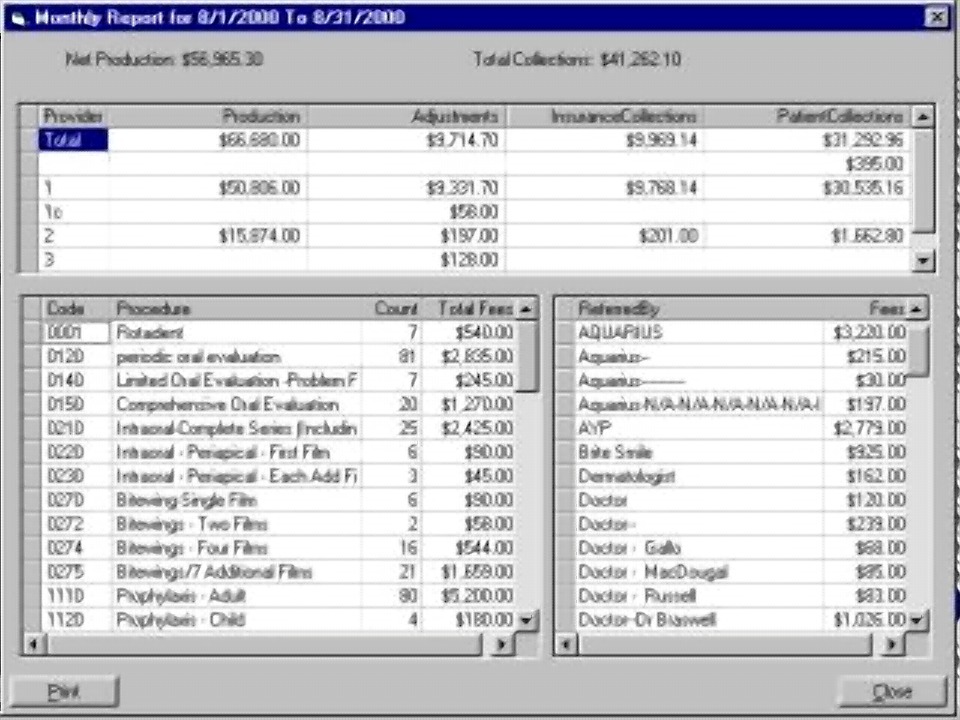Click the Close button at bottom
The height and width of the screenshot is (720, 960).
click(891, 691)
